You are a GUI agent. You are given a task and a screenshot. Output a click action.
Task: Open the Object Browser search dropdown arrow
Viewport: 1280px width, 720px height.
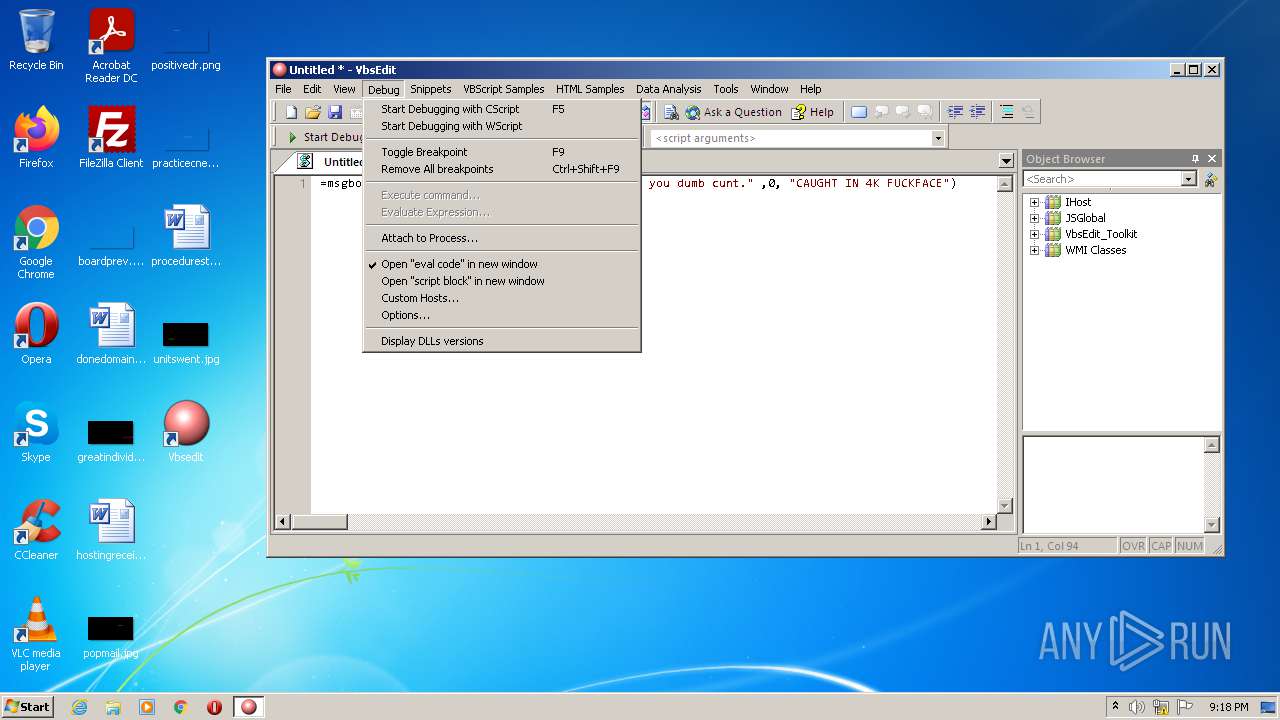(x=1188, y=179)
